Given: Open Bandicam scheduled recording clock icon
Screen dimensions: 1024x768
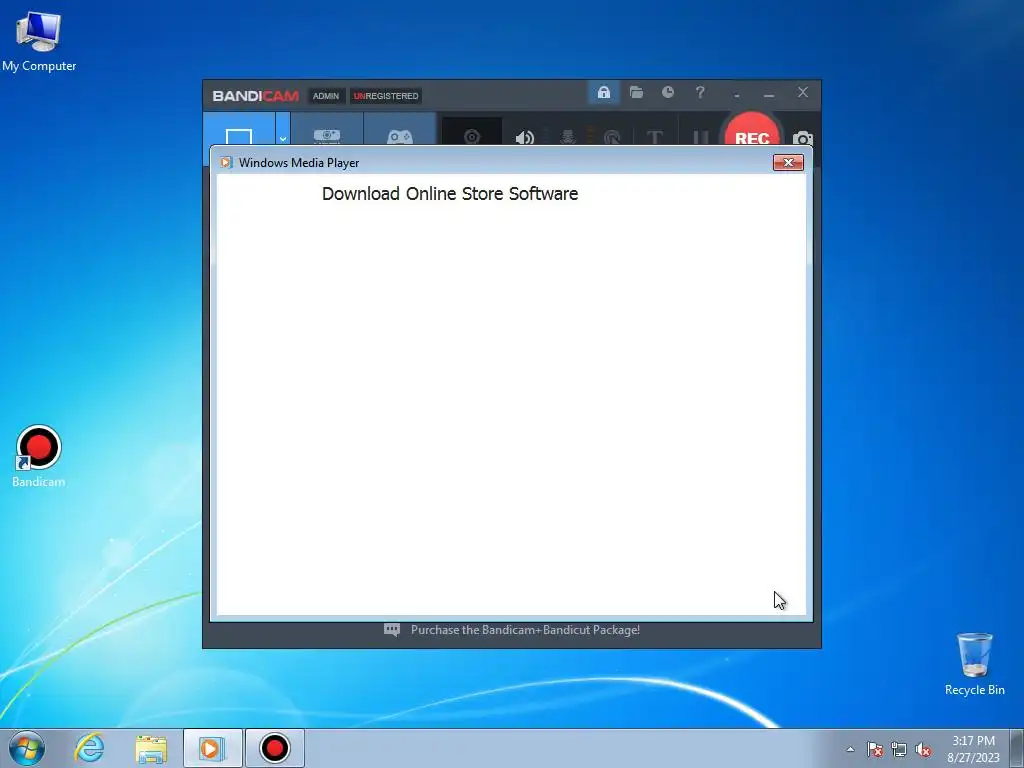Looking at the screenshot, I should 667,93.
